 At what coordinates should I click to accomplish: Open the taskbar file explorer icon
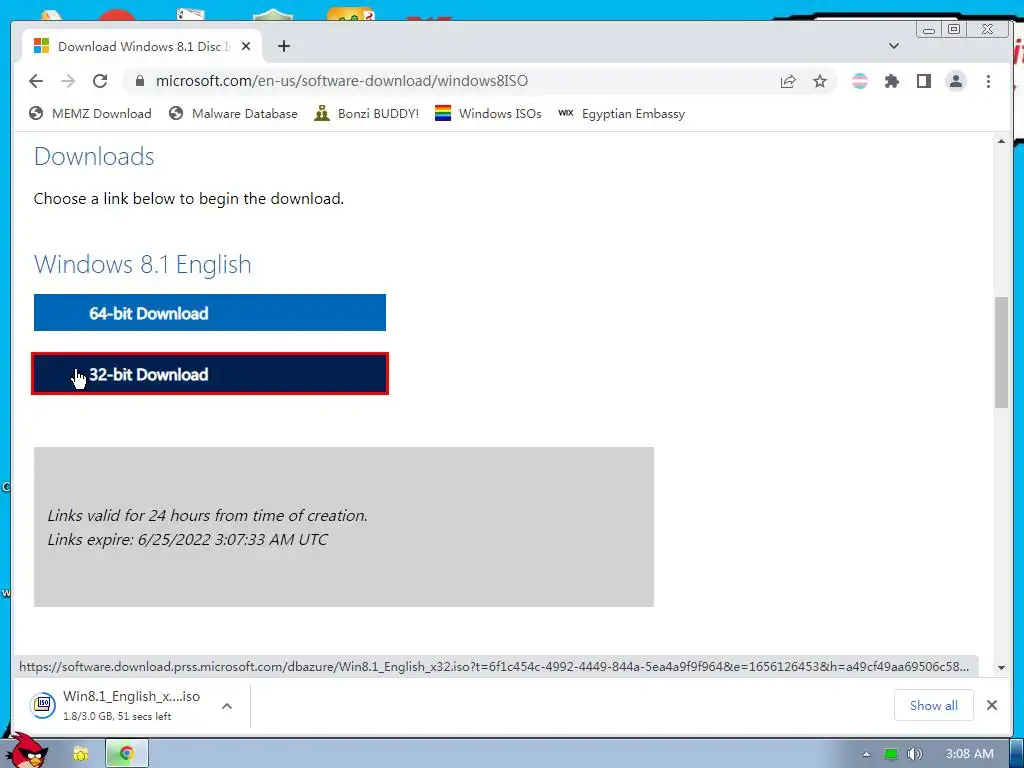pyautogui.click(x=80, y=754)
